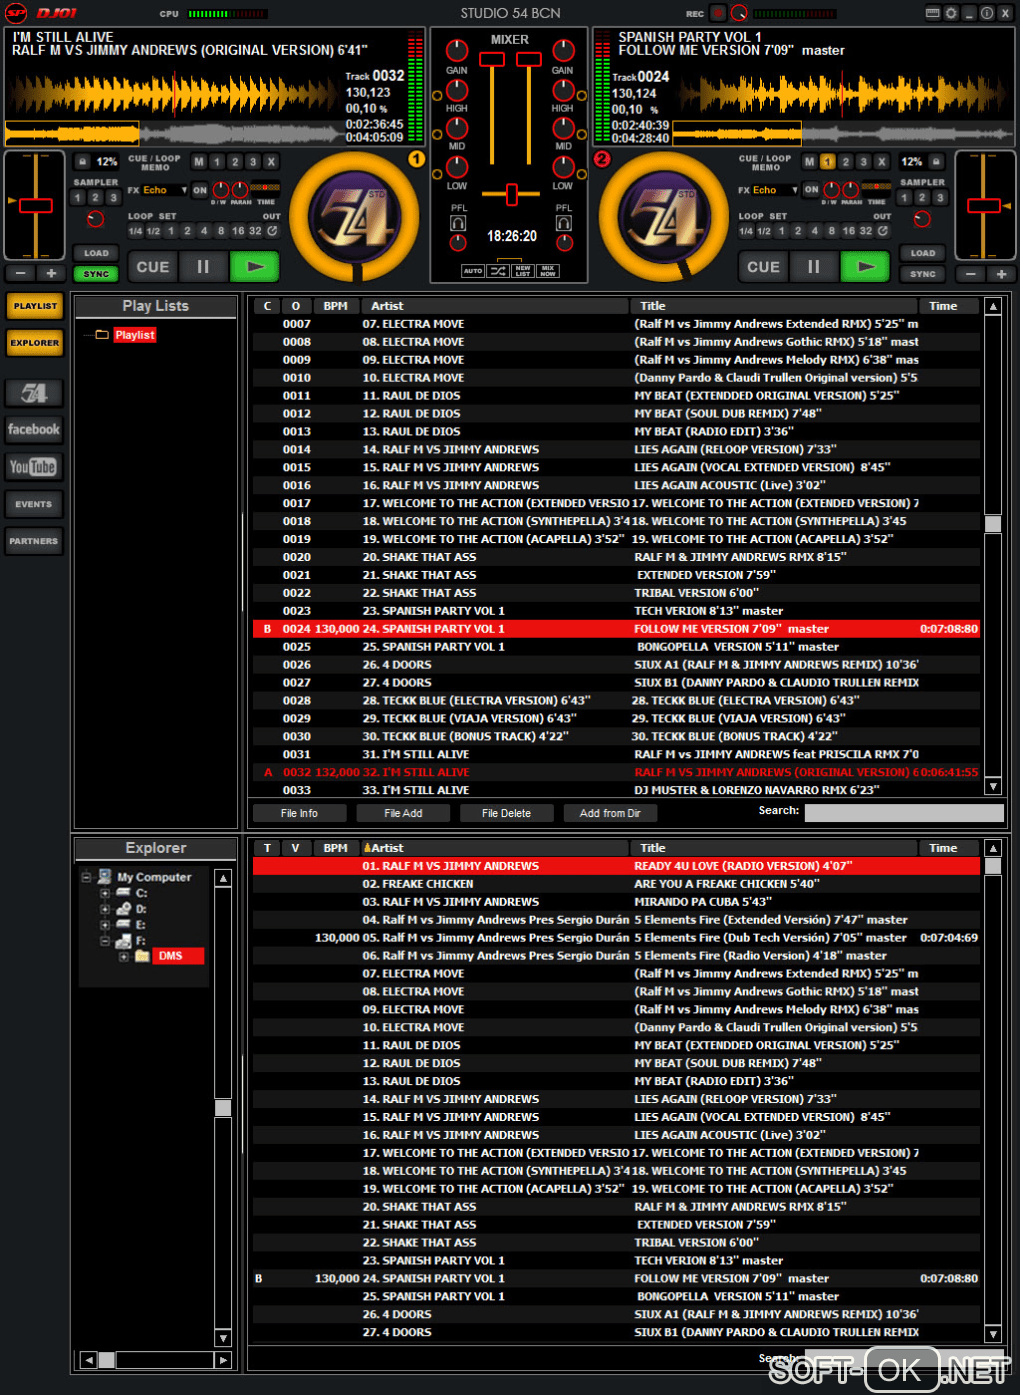Click the File Info button
The height and width of the screenshot is (1395, 1020).
(299, 813)
